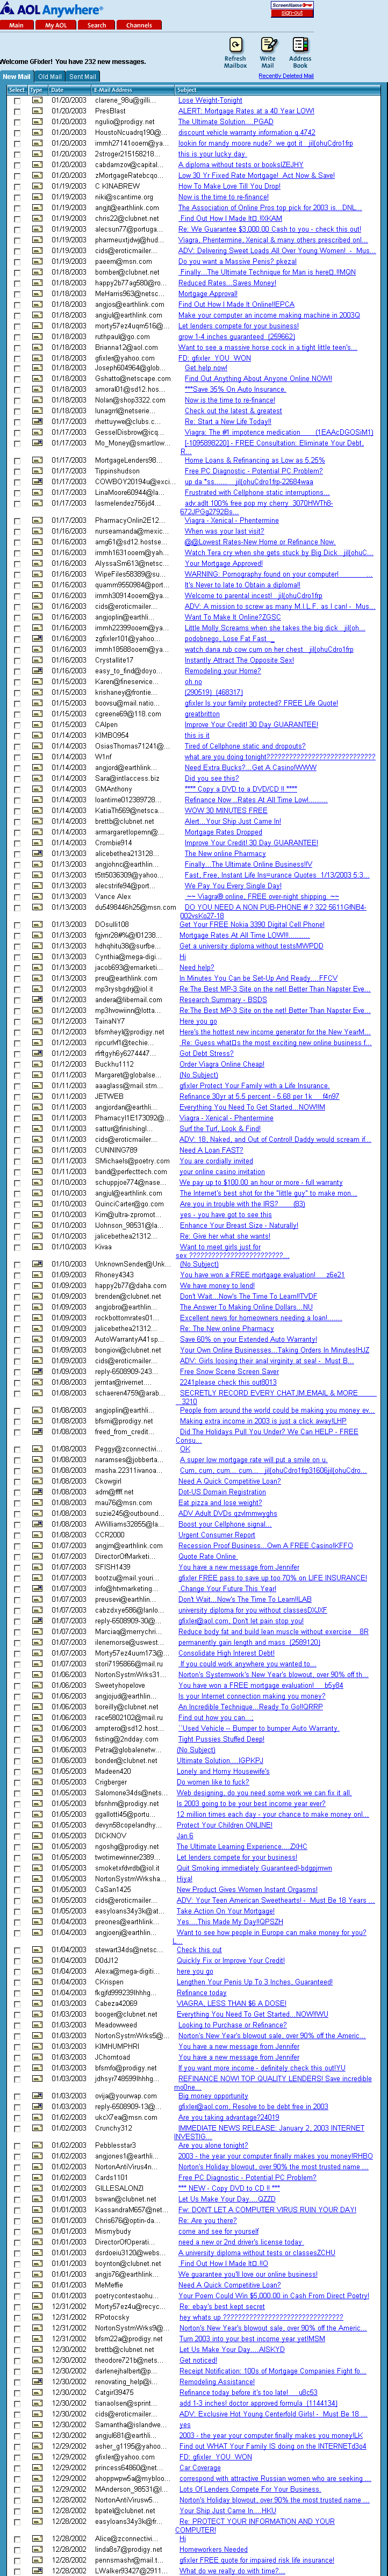The image size is (388, 2576).
Task: Tick checkbox for Kivaa email row
Action: pos(16,1247)
